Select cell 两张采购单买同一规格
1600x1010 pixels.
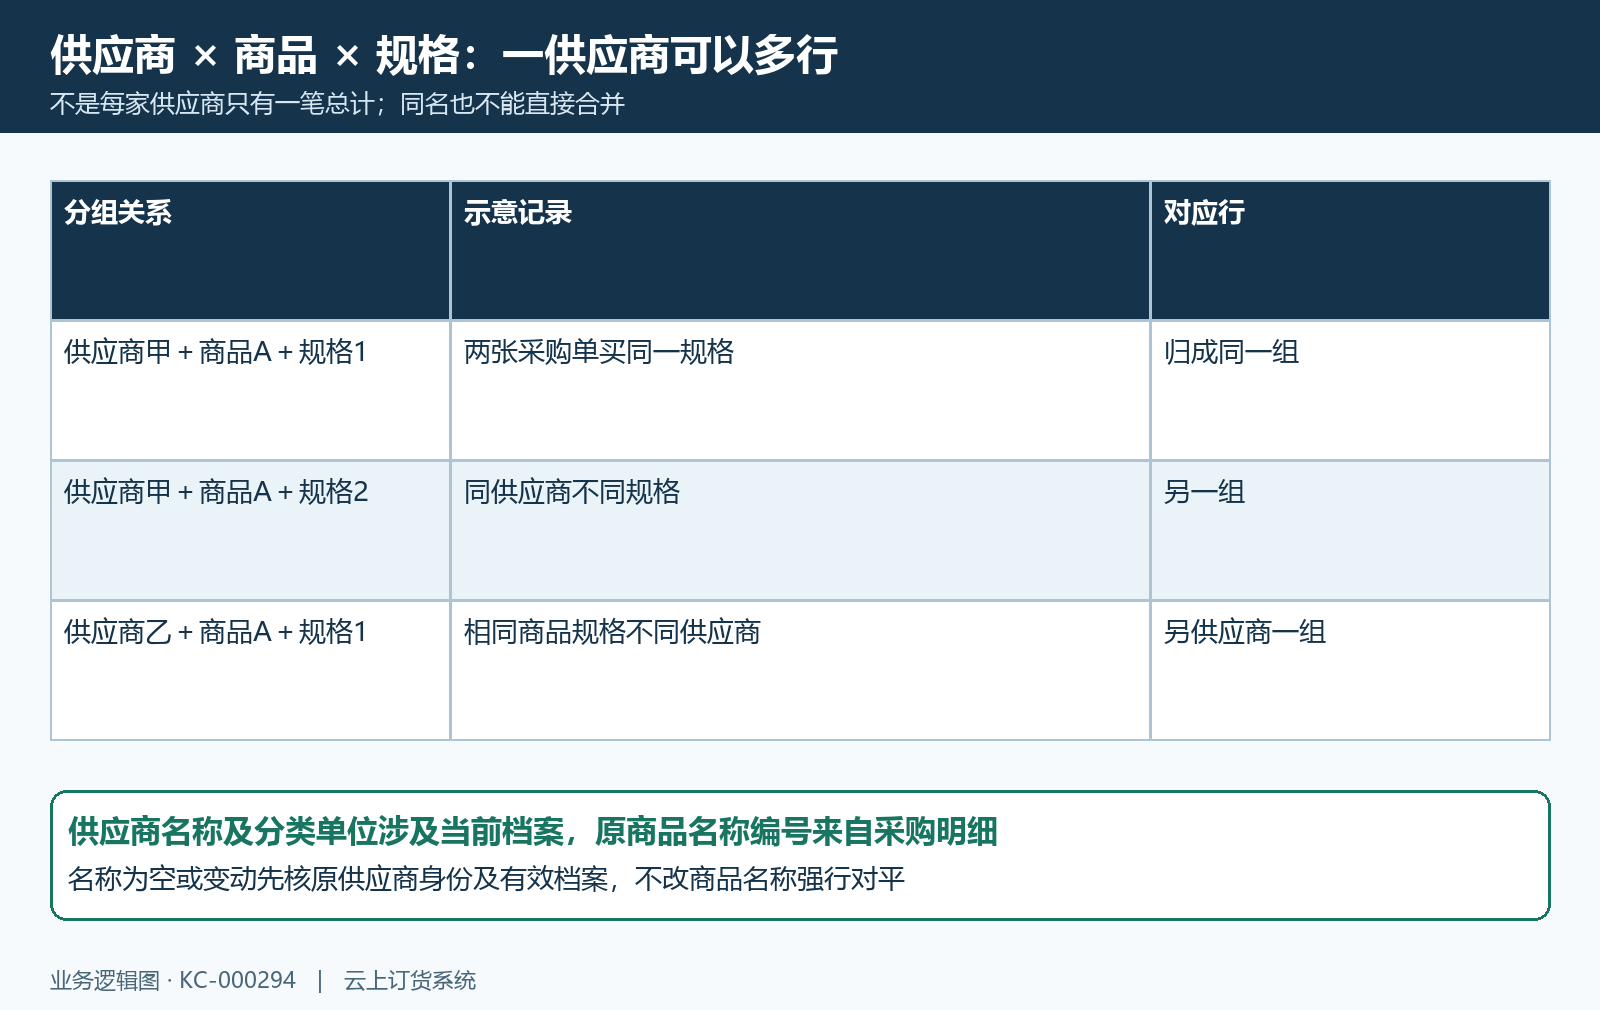click(x=800, y=391)
